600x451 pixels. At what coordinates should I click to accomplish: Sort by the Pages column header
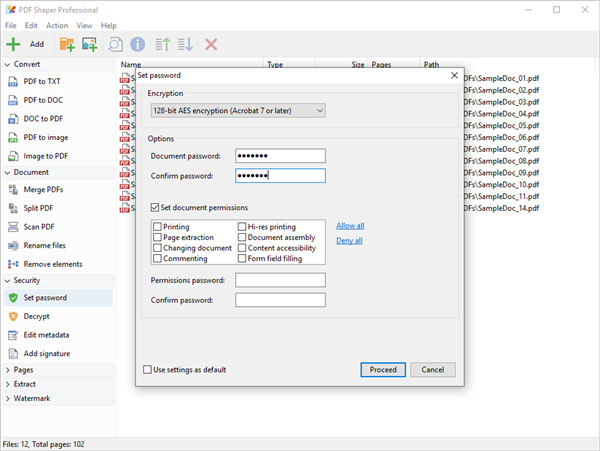coord(381,64)
